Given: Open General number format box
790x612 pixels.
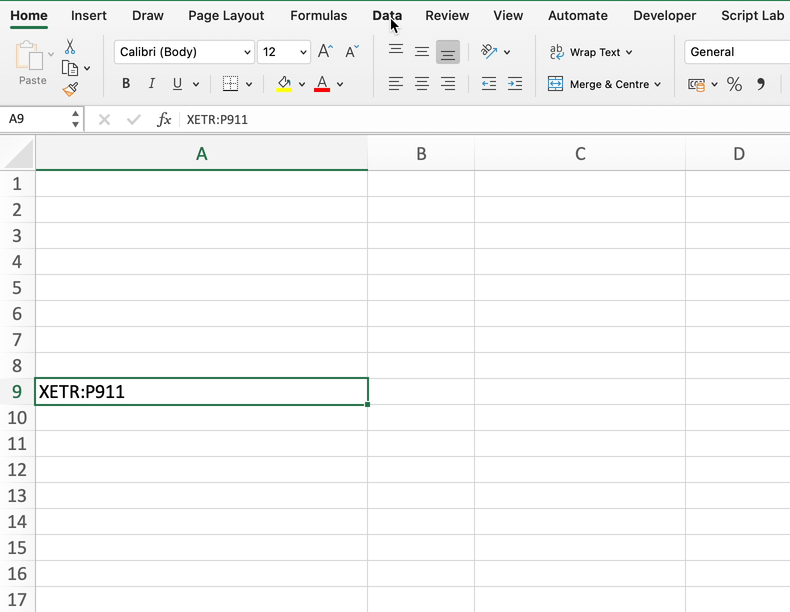Looking at the screenshot, I should pyautogui.click(x=737, y=52).
